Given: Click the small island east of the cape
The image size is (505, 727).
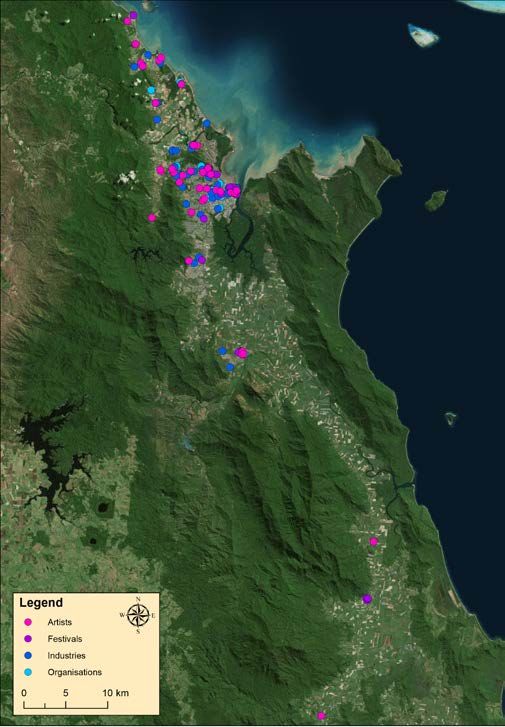Looking at the screenshot, I should 435,200.
